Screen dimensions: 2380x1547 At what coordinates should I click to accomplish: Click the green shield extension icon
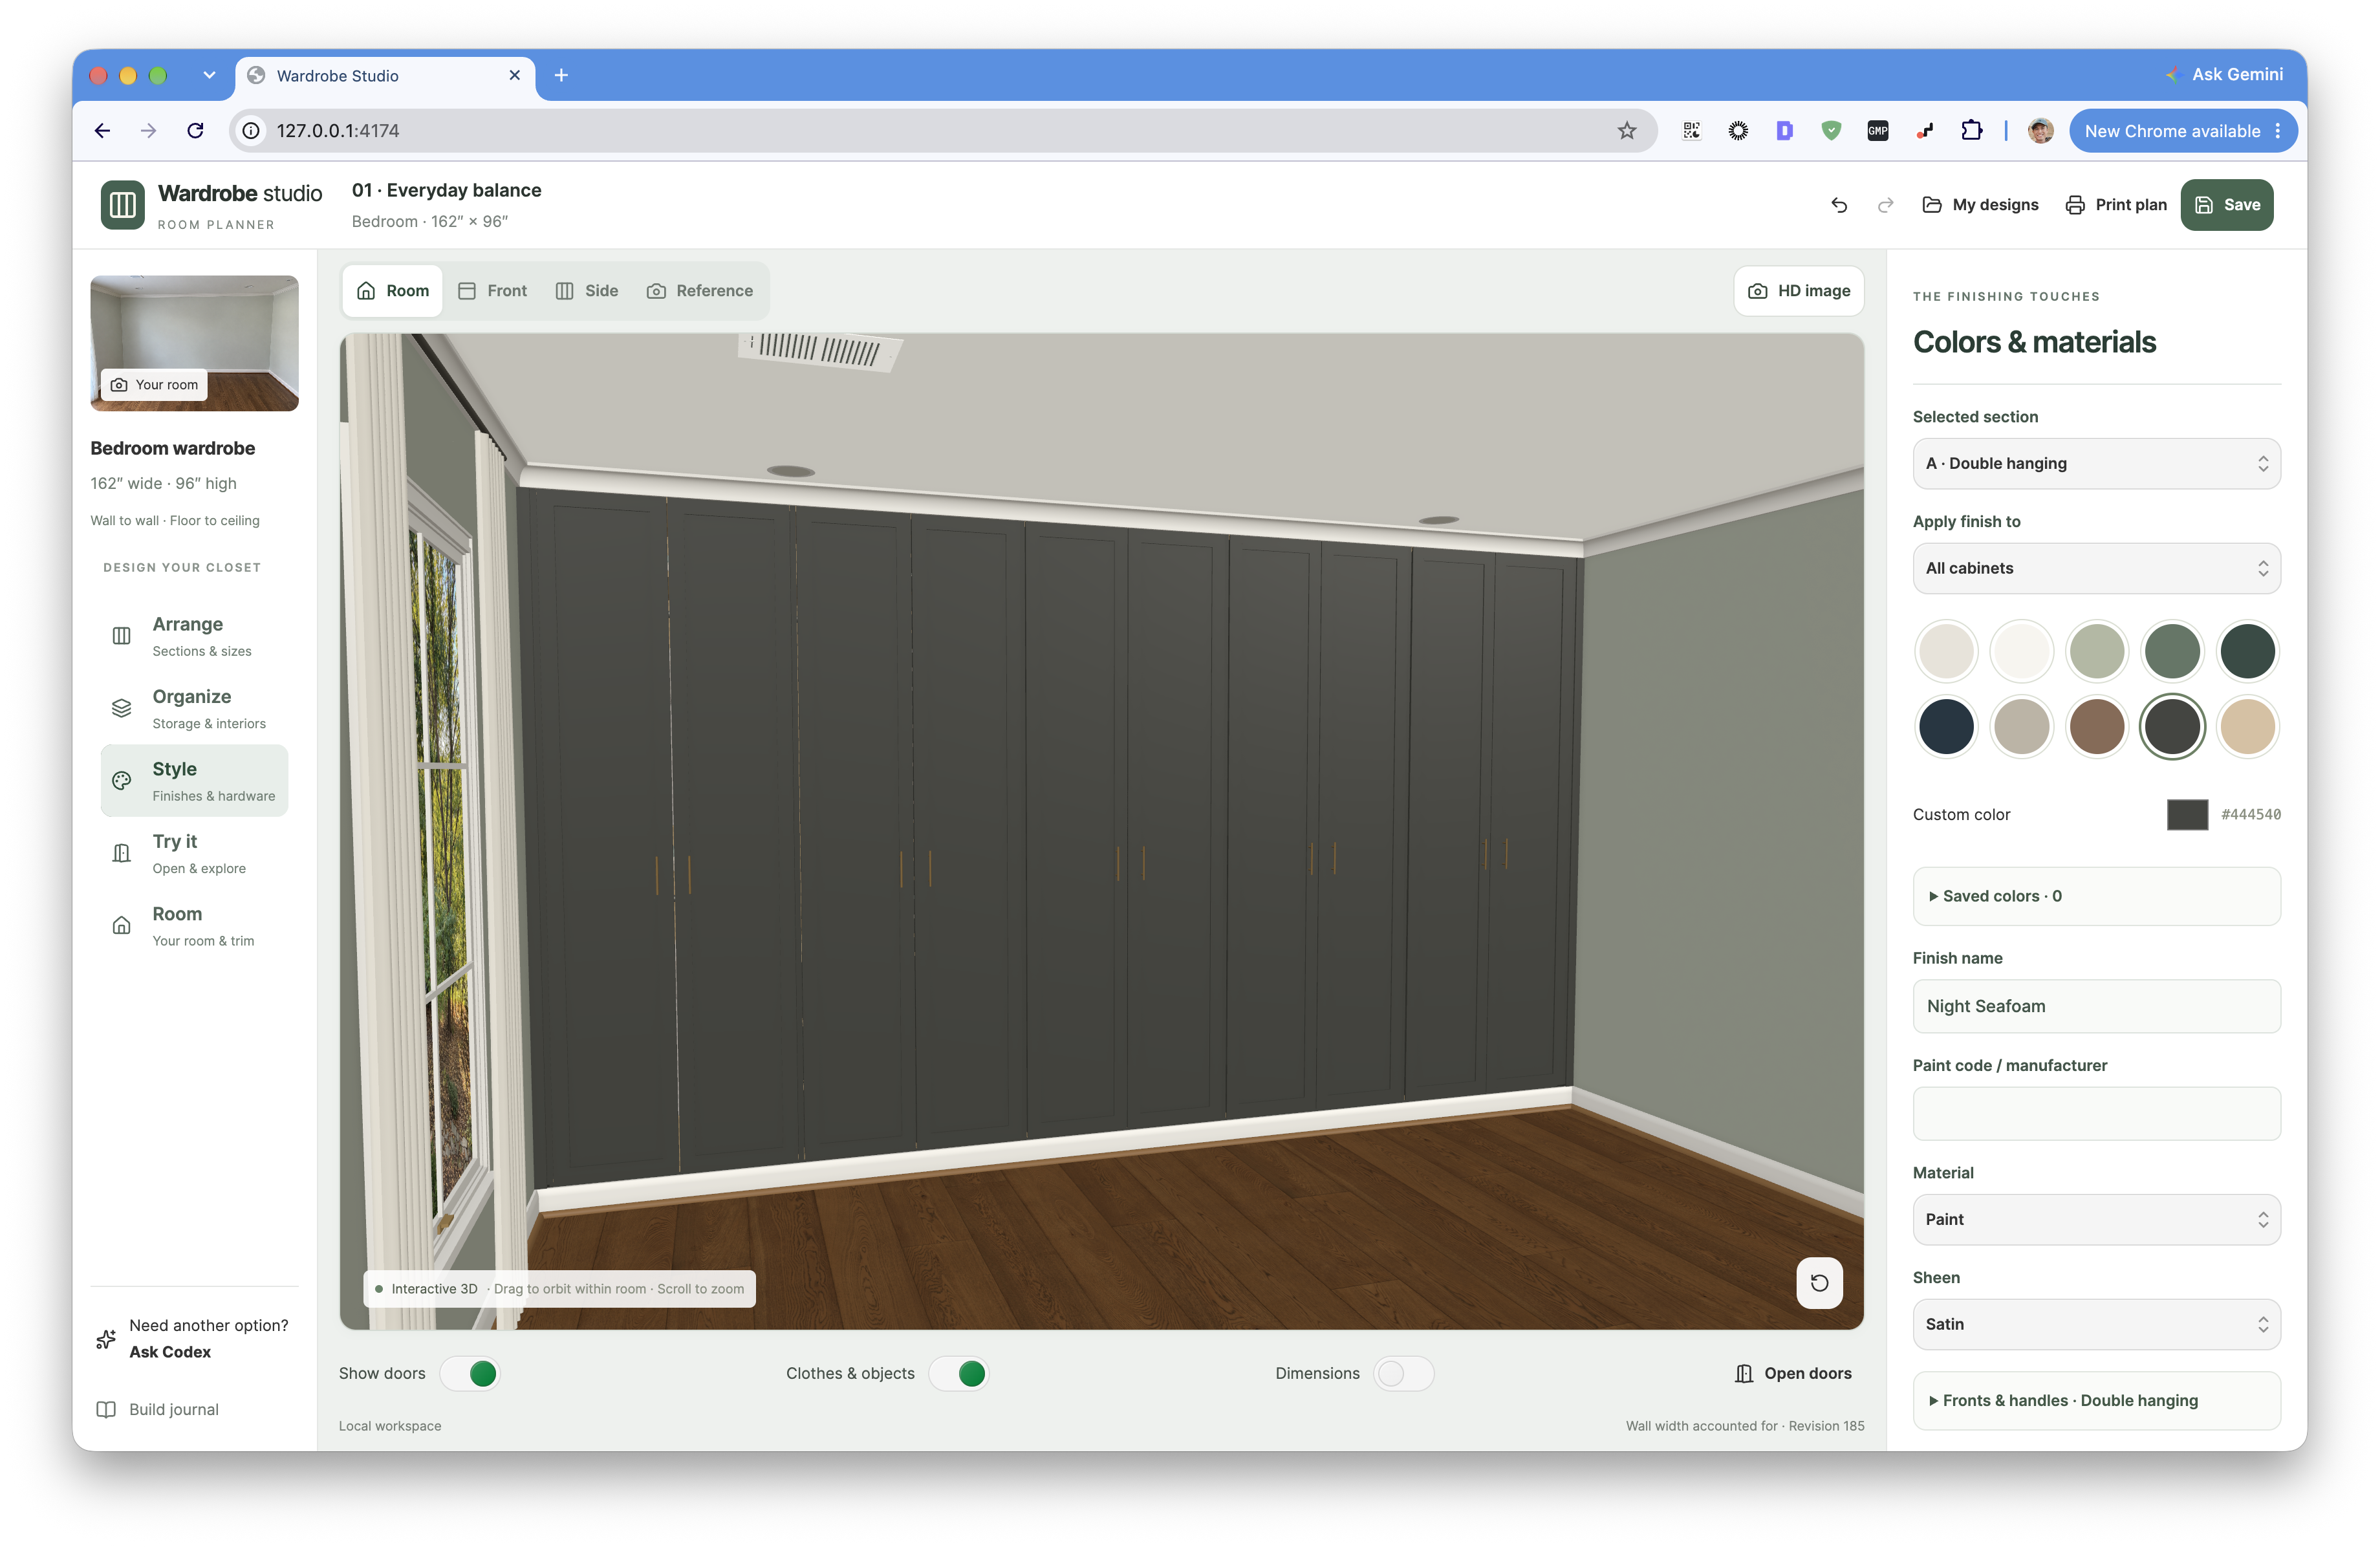(x=1831, y=131)
